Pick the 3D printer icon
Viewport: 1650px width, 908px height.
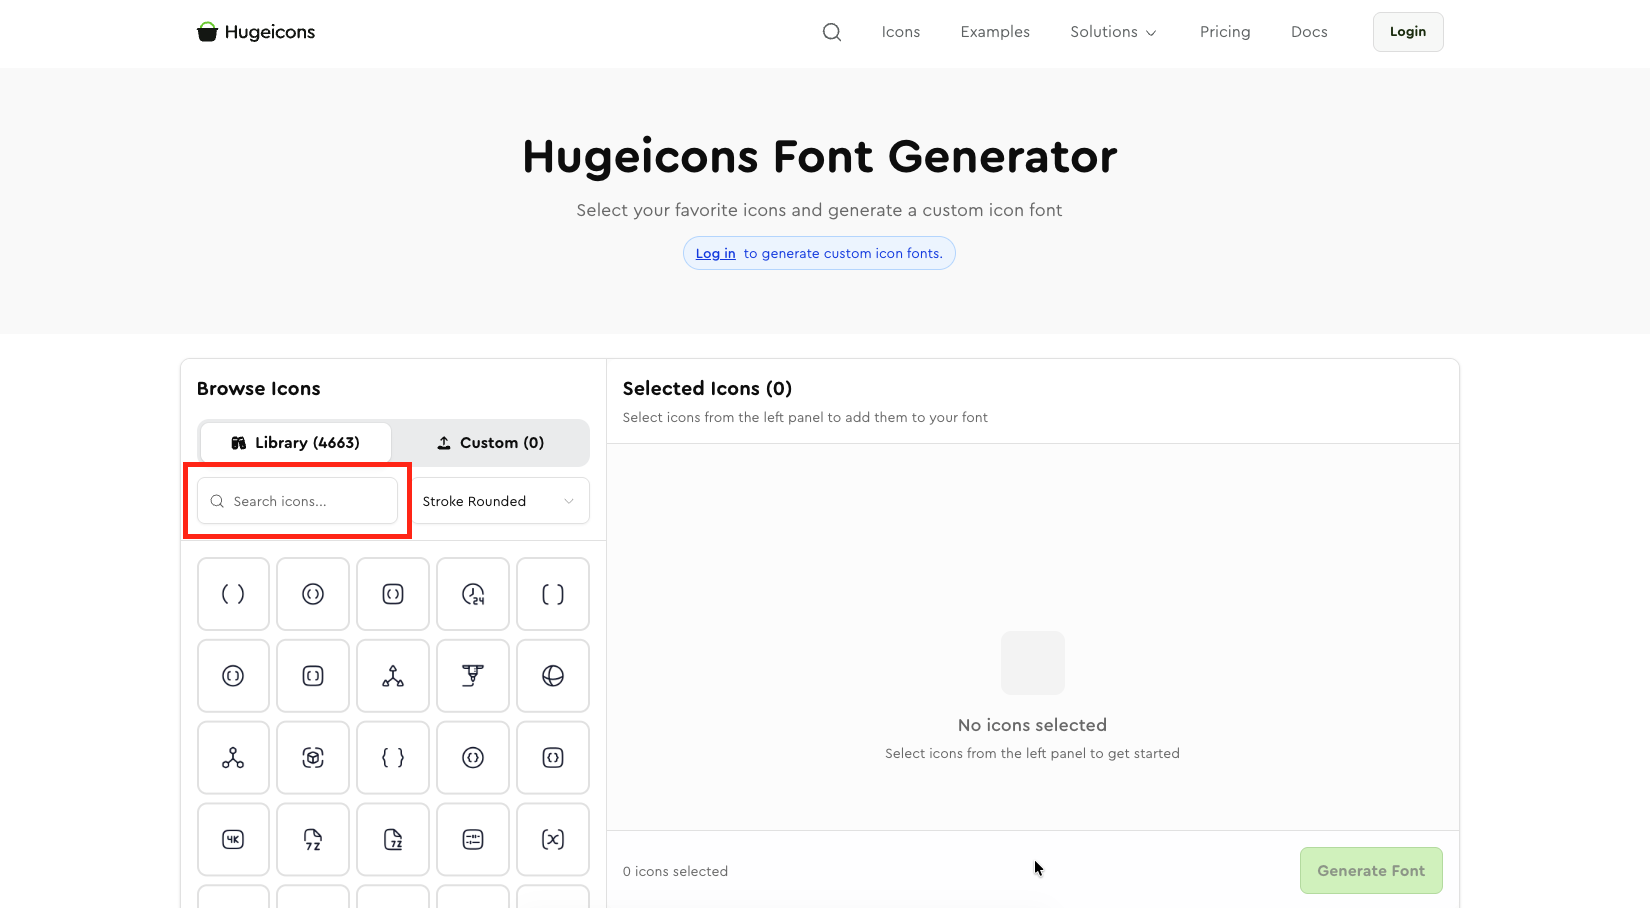473,676
